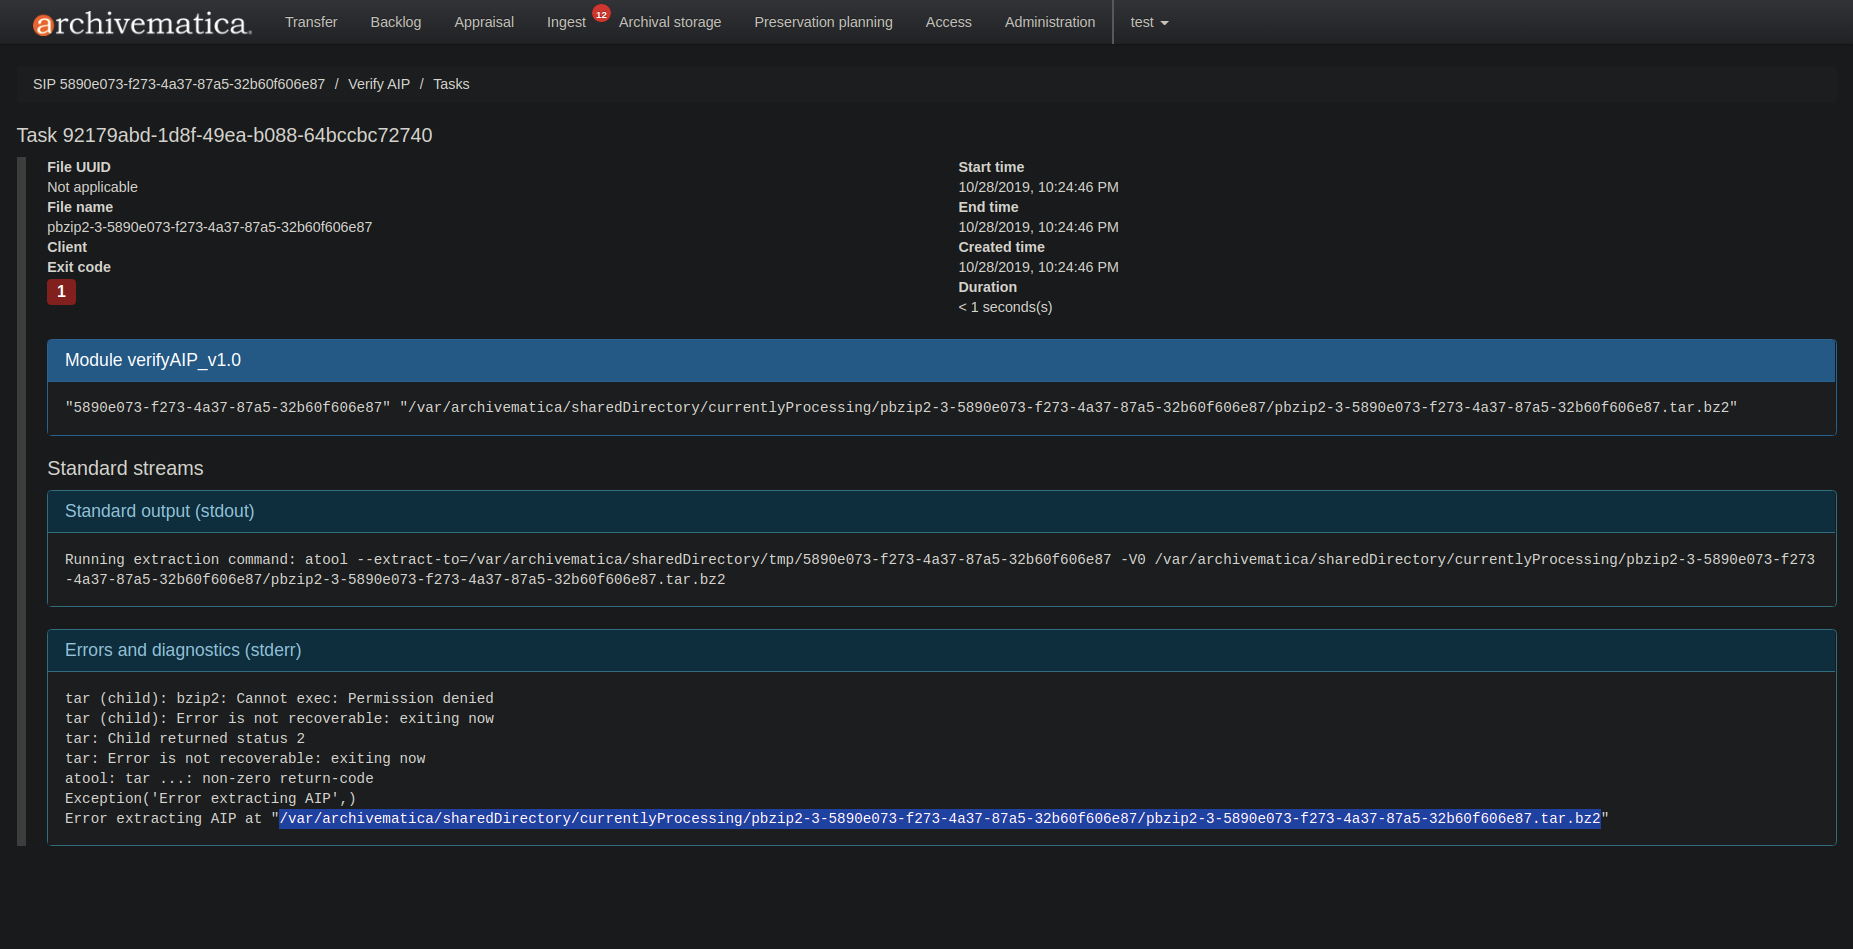This screenshot has height=949, width=1853.
Task: Collapse the Standard output (stdout) panel
Action: coord(159,511)
